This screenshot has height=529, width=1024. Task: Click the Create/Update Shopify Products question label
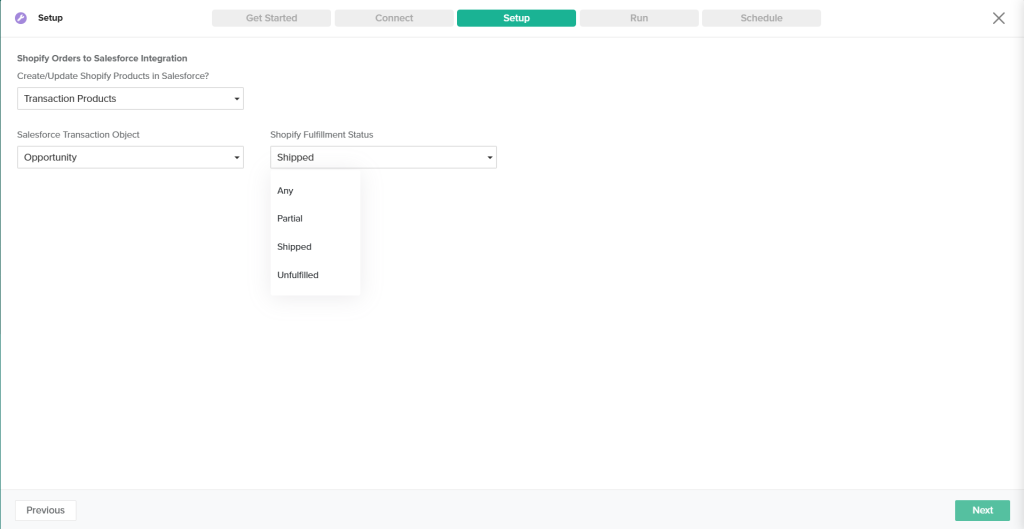pyautogui.click(x=113, y=76)
